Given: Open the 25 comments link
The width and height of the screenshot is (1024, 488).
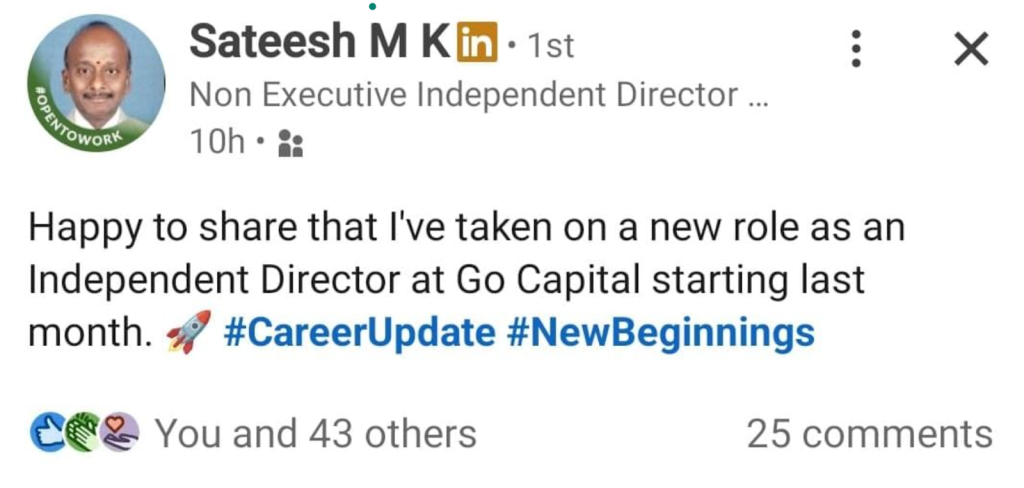Looking at the screenshot, I should pyautogui.click(x=868, y=434).
